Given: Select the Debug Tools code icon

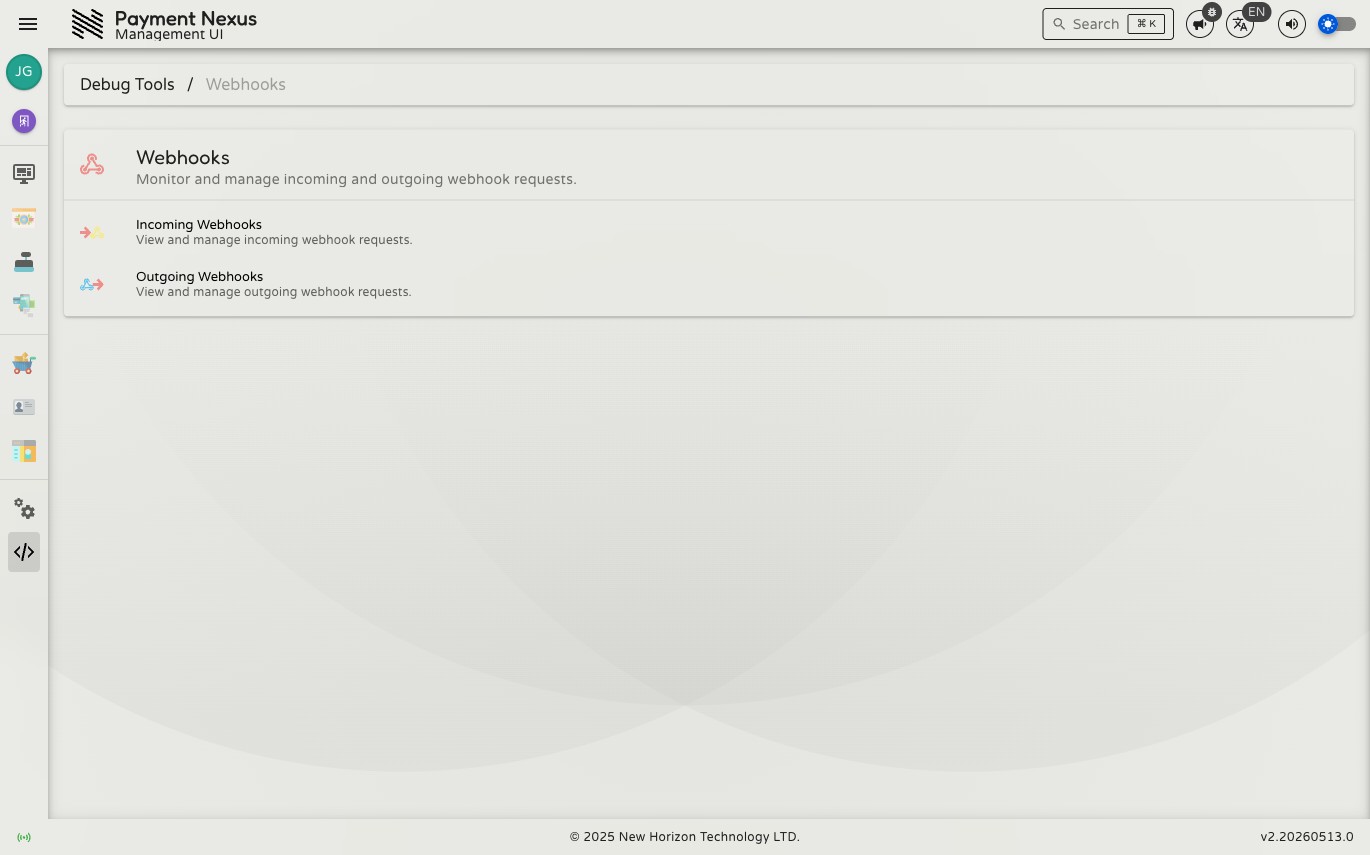Looking at the screenshot, I should click(x=24, y=552).
